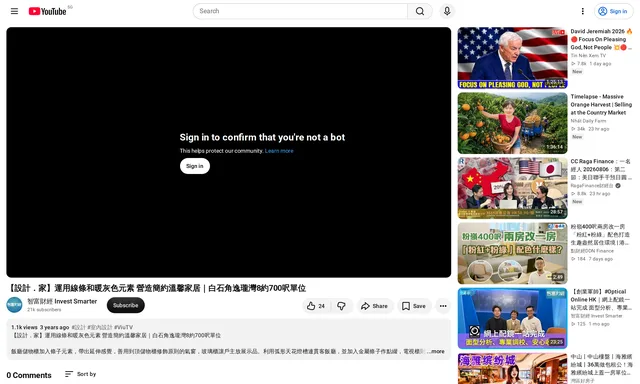640x384 pixels.
Task: Click the #室內設計 hashtag
Action: (x=100, y=327)
